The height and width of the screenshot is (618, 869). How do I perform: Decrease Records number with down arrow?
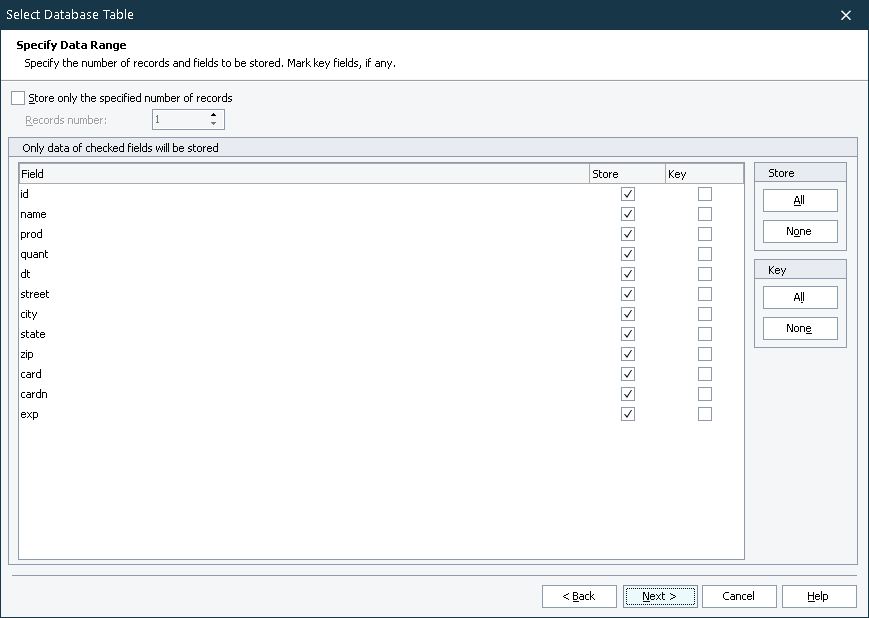[x=213, y=124]
